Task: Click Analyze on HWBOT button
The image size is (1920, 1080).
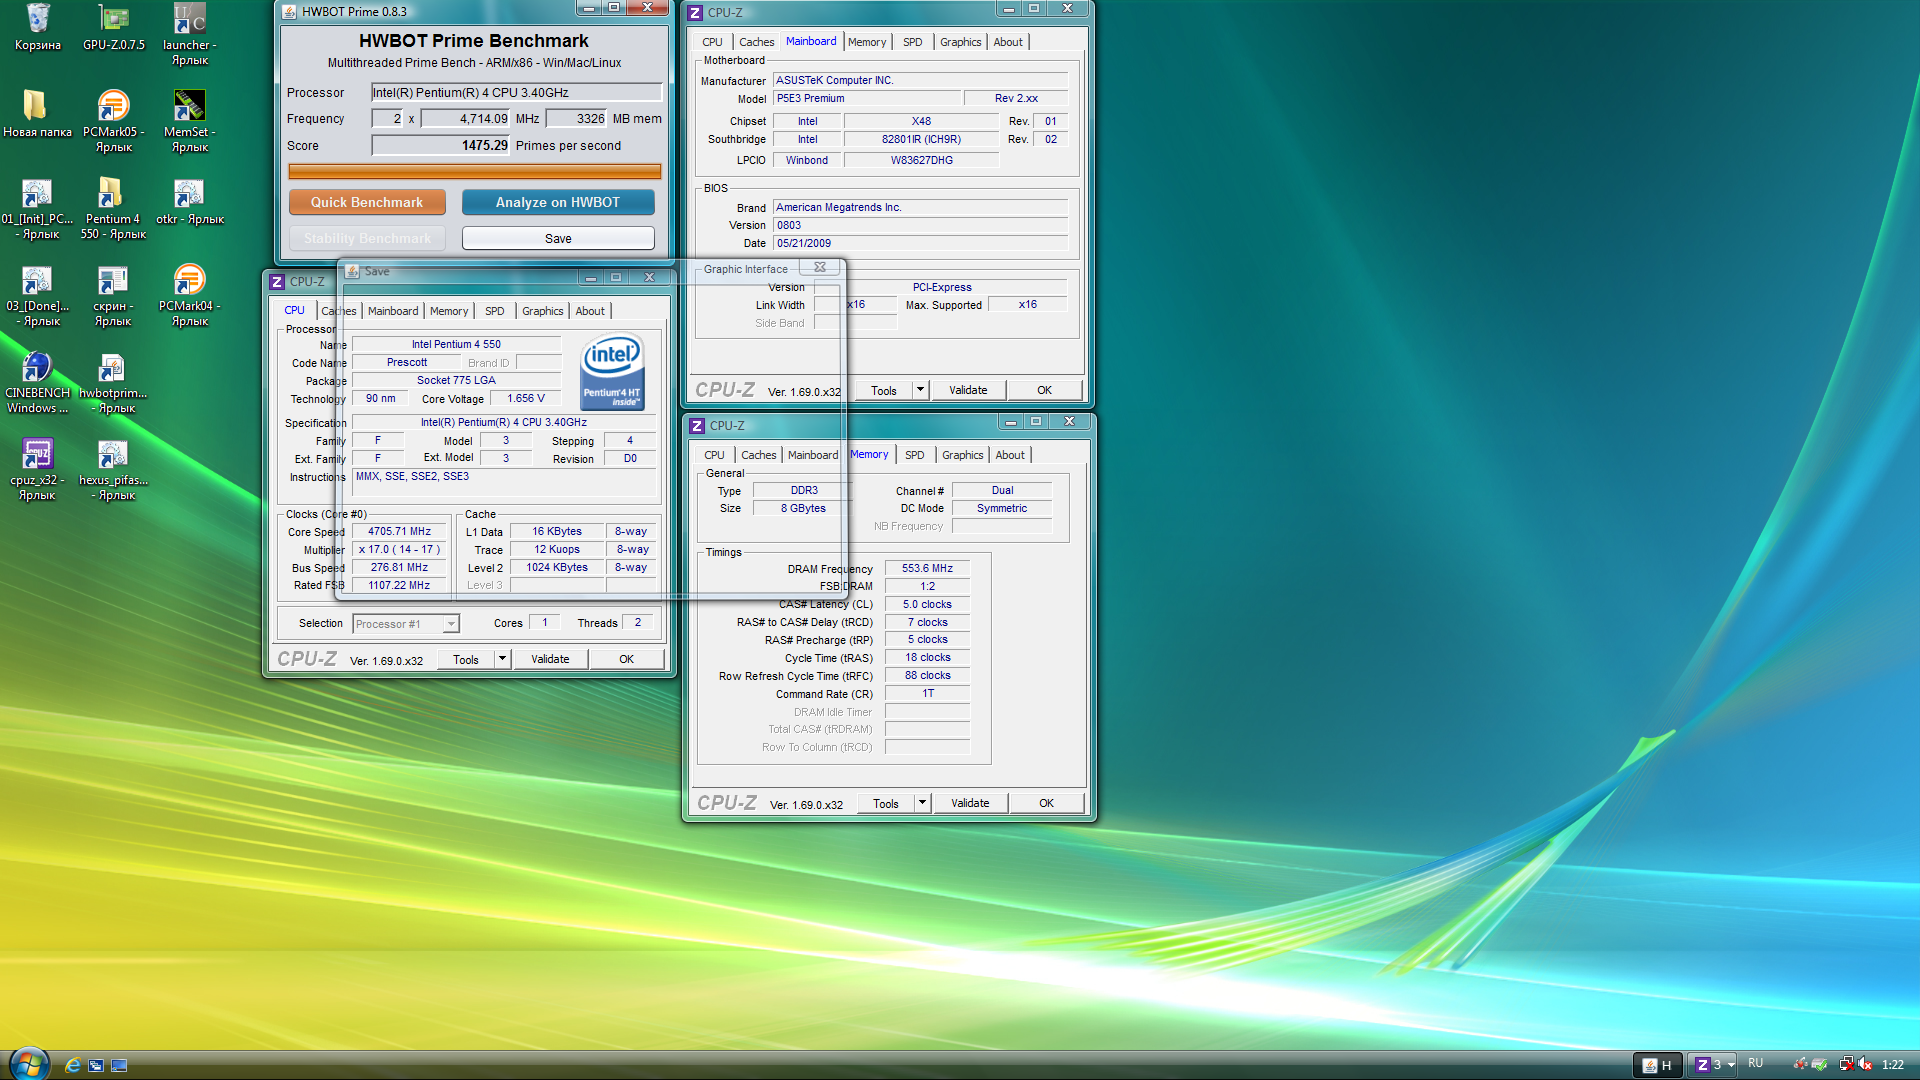Action: (x=558, y=202)
